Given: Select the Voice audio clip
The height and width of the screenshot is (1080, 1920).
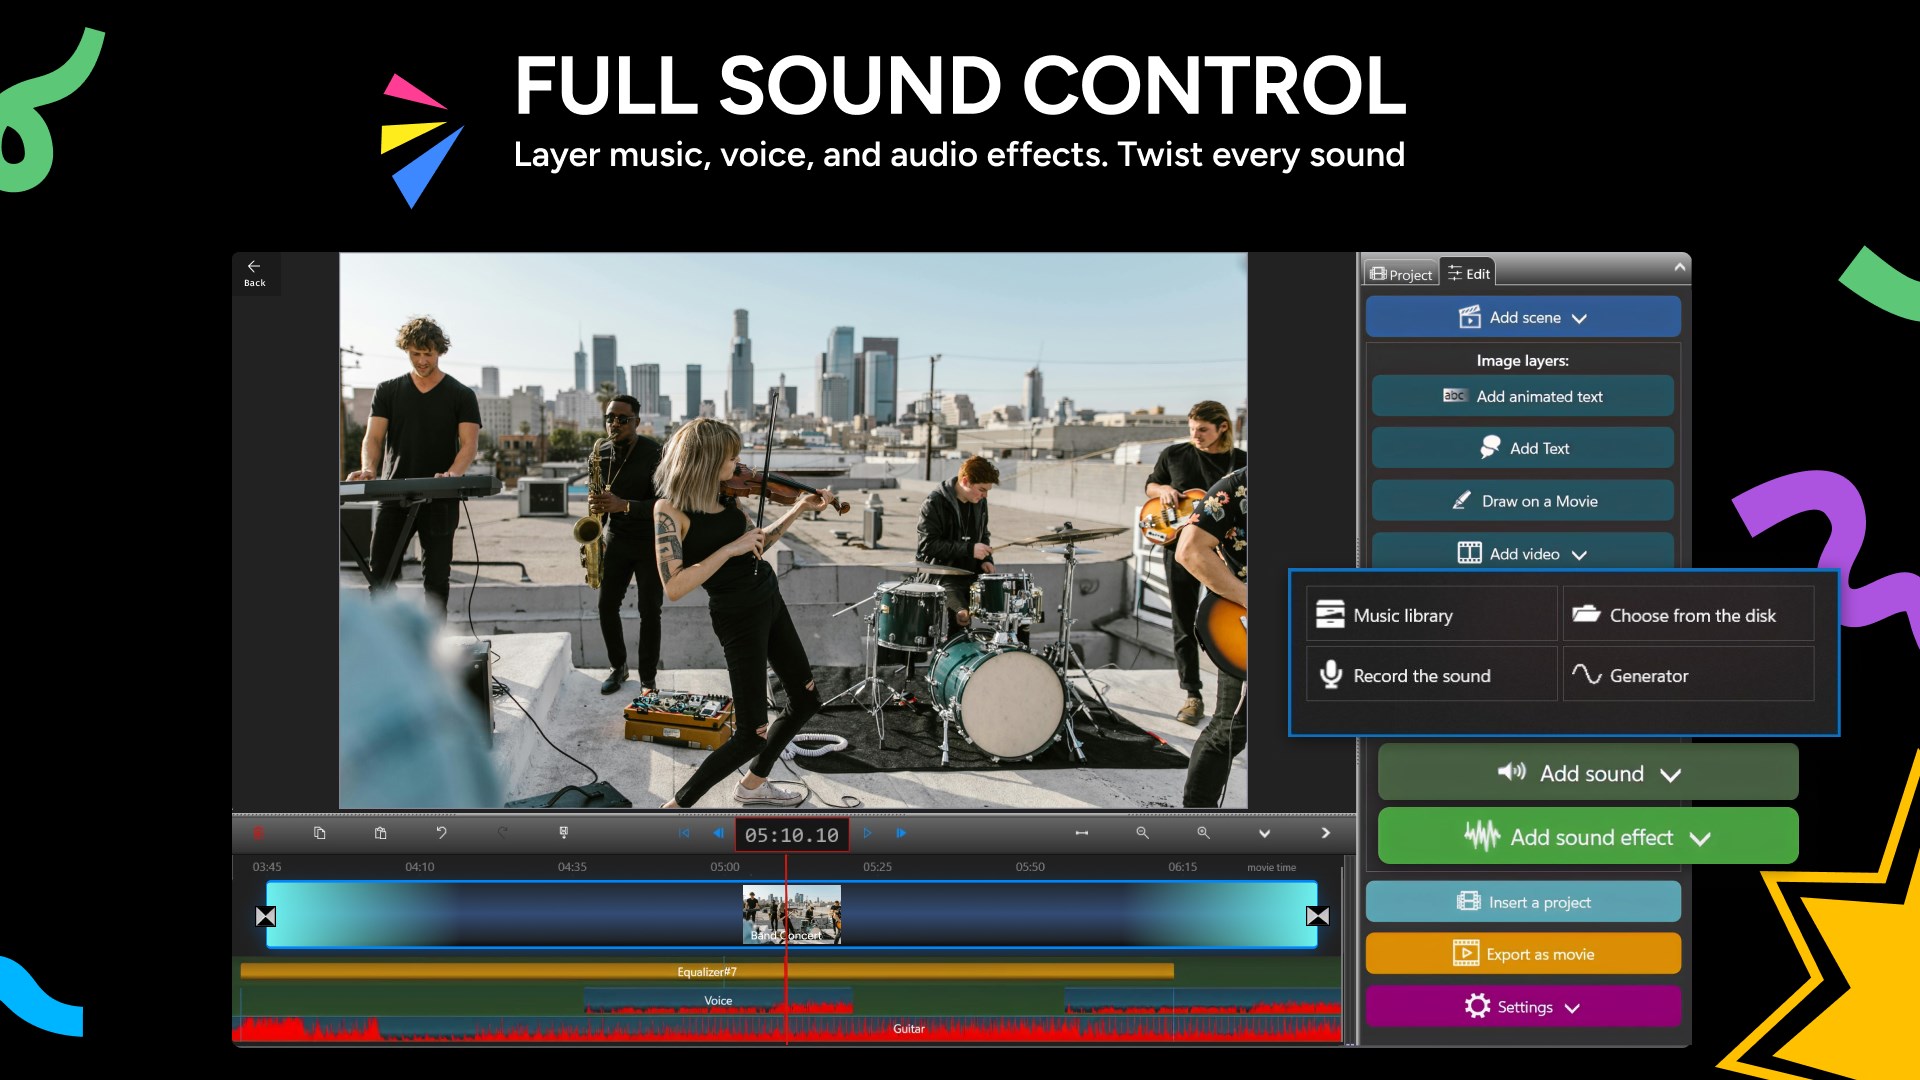Looking at the screenshot, I should click(718, 1000).
